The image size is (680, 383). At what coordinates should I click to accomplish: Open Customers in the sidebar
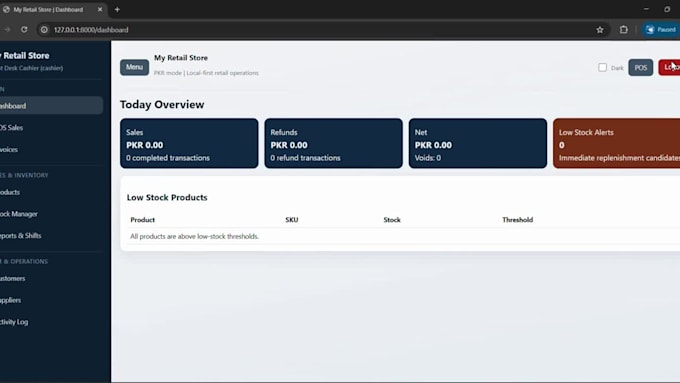(51, 278)
